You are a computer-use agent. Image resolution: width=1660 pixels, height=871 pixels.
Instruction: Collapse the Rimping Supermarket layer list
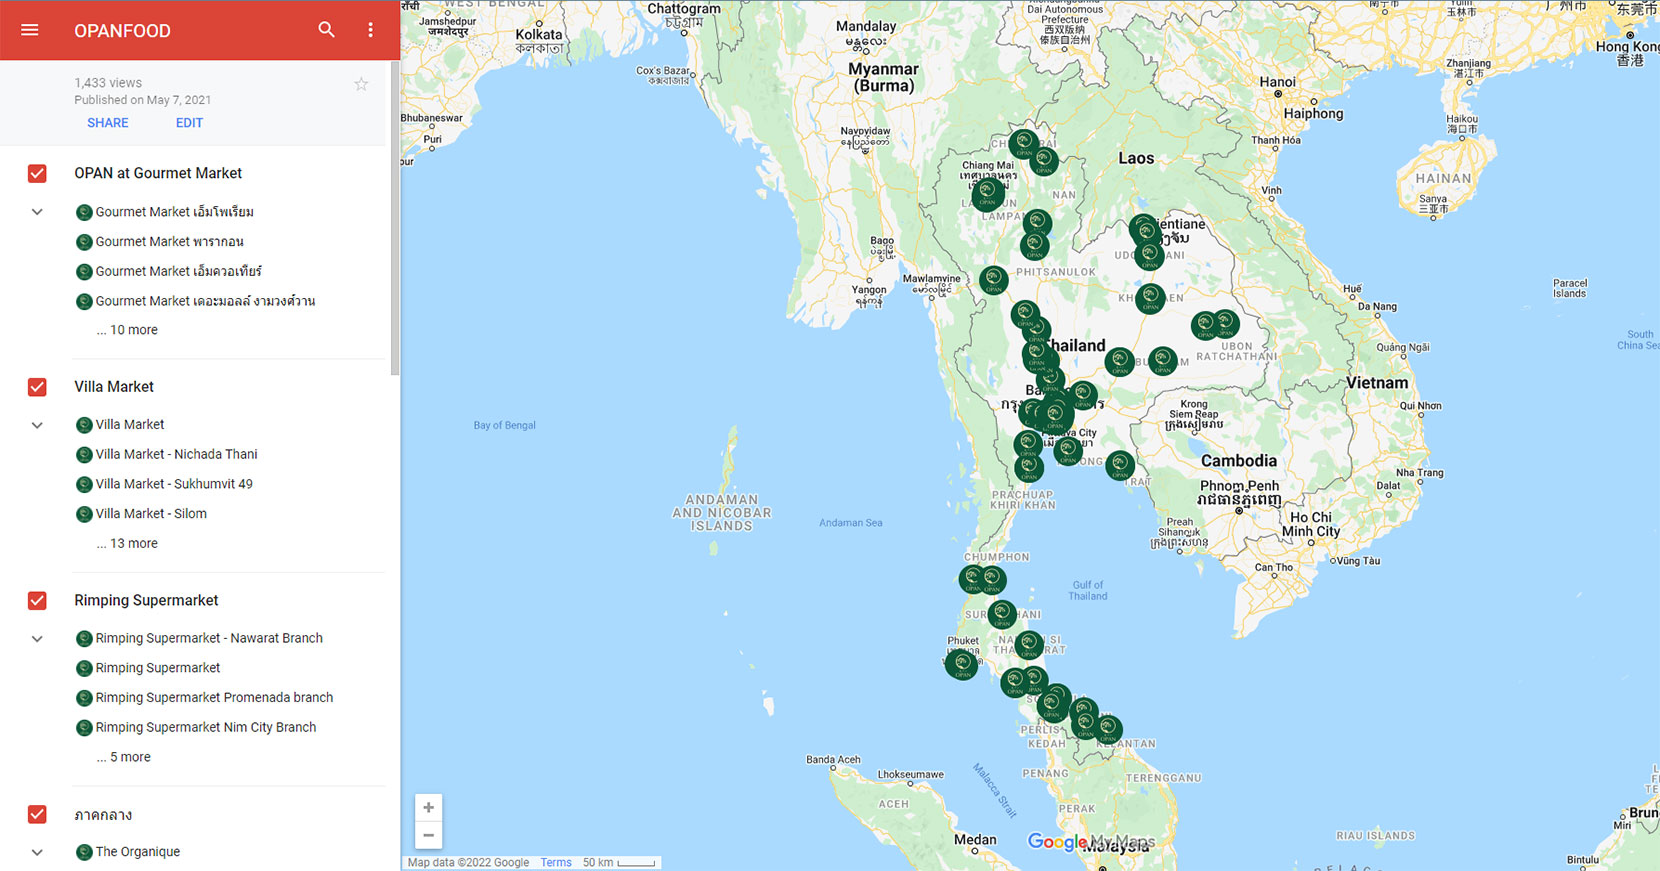(37, 638)
